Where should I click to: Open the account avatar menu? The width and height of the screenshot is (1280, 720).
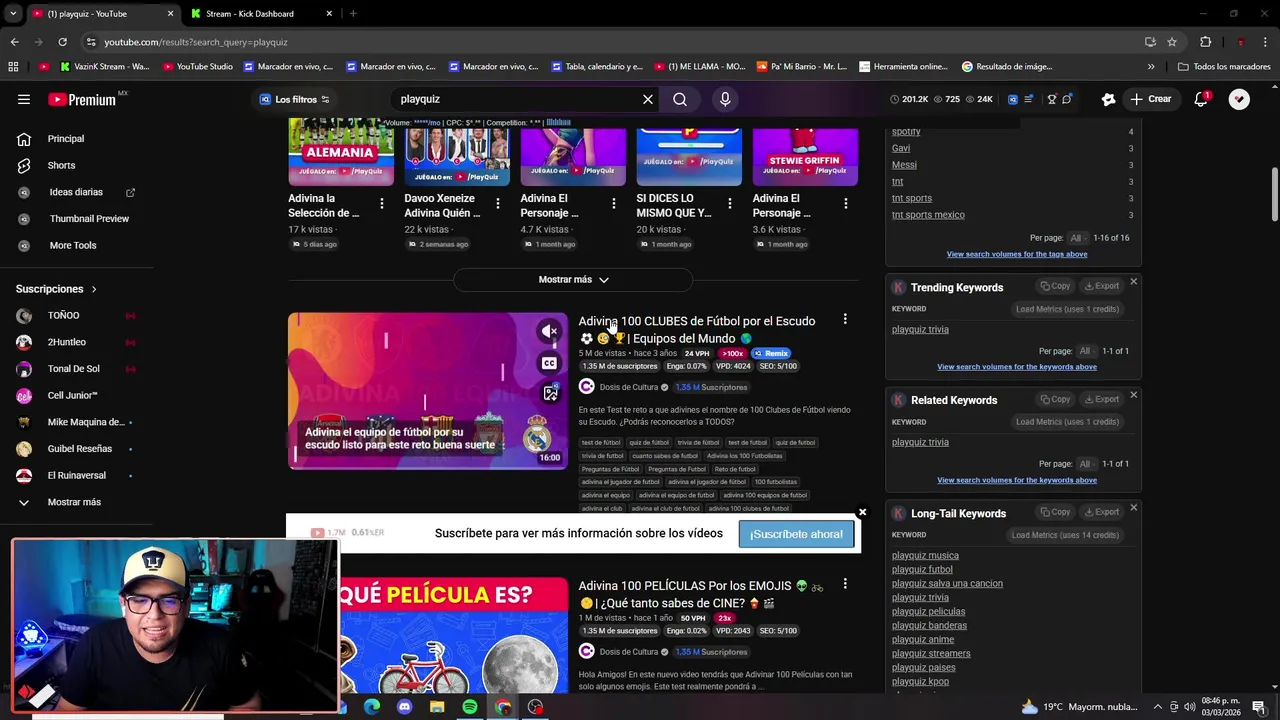1239,99
